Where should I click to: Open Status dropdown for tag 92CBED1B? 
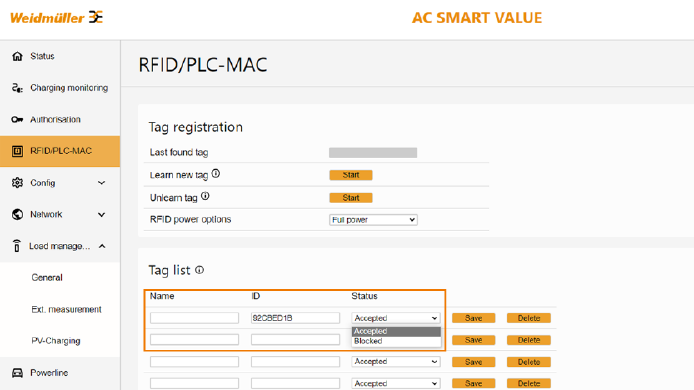tap(396, 318)
